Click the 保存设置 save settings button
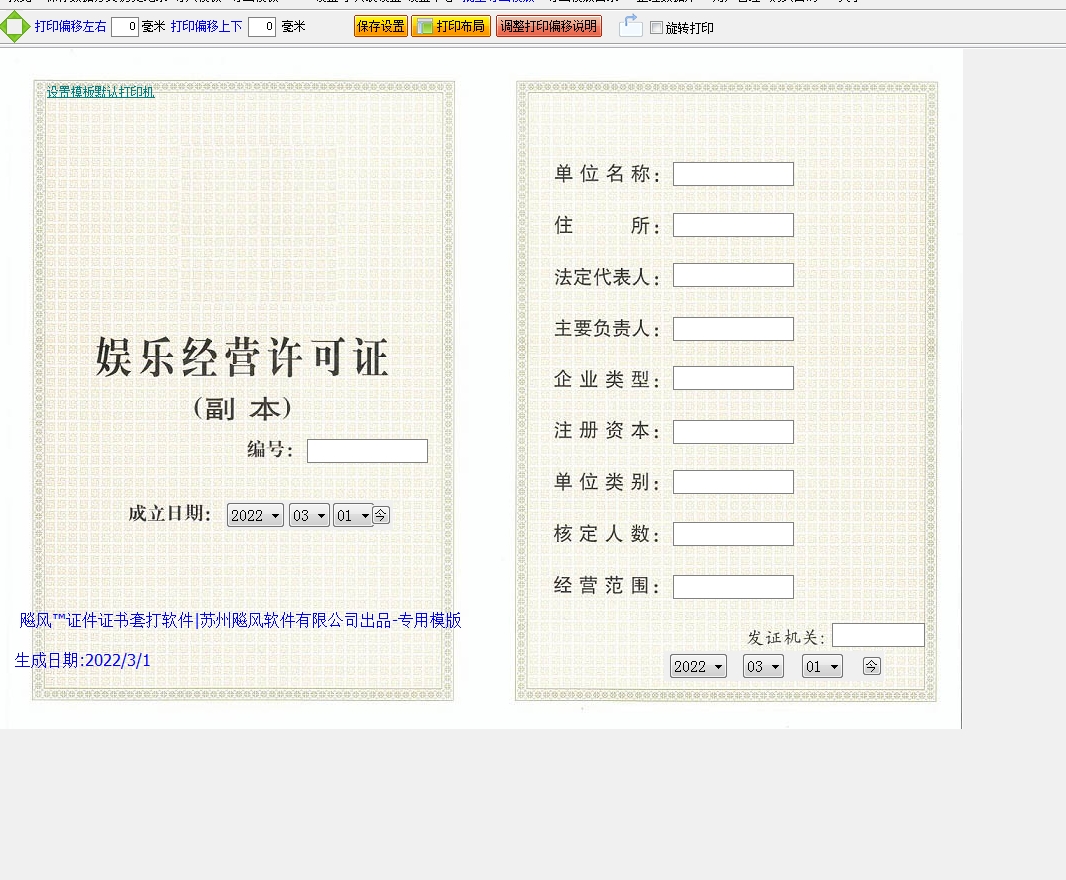Image resolution: width=1066 pixels, height=880 pixels. (381, 27)
